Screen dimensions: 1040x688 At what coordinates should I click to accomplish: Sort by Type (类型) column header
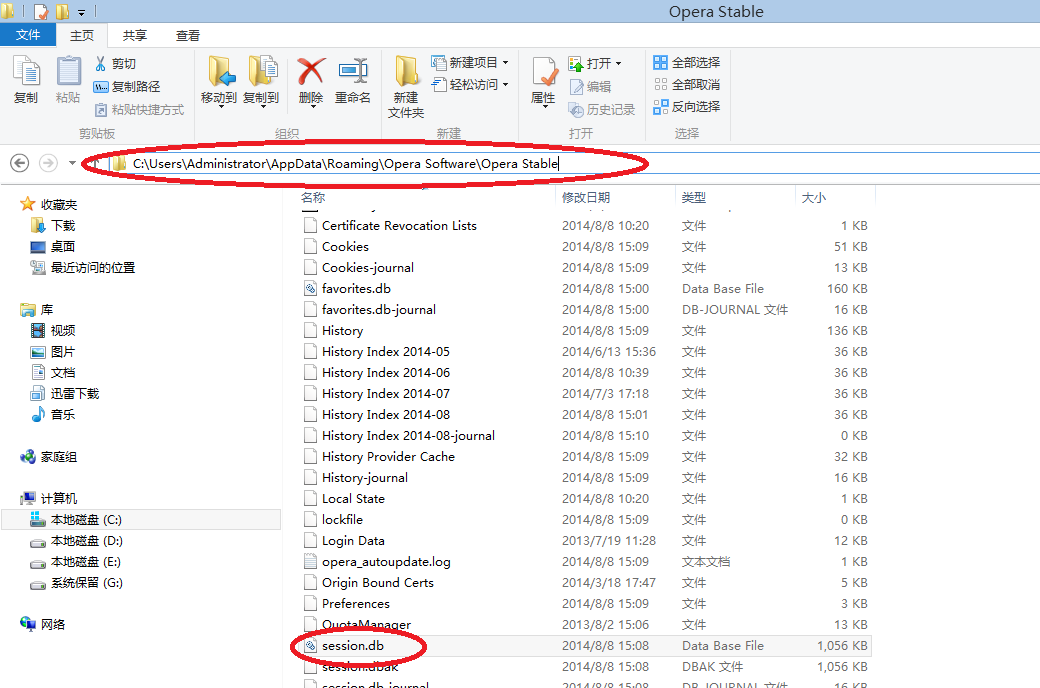[694, 197]
